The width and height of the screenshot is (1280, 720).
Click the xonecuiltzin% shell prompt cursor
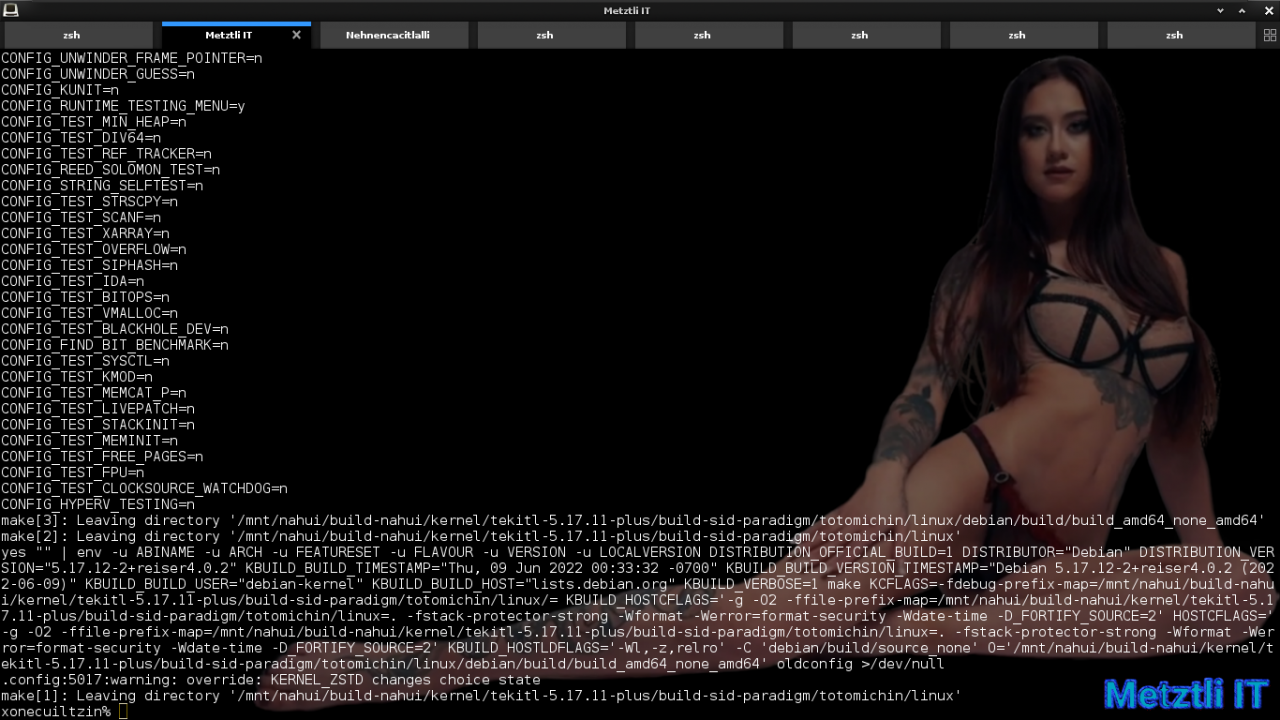(x=123, y=711)
